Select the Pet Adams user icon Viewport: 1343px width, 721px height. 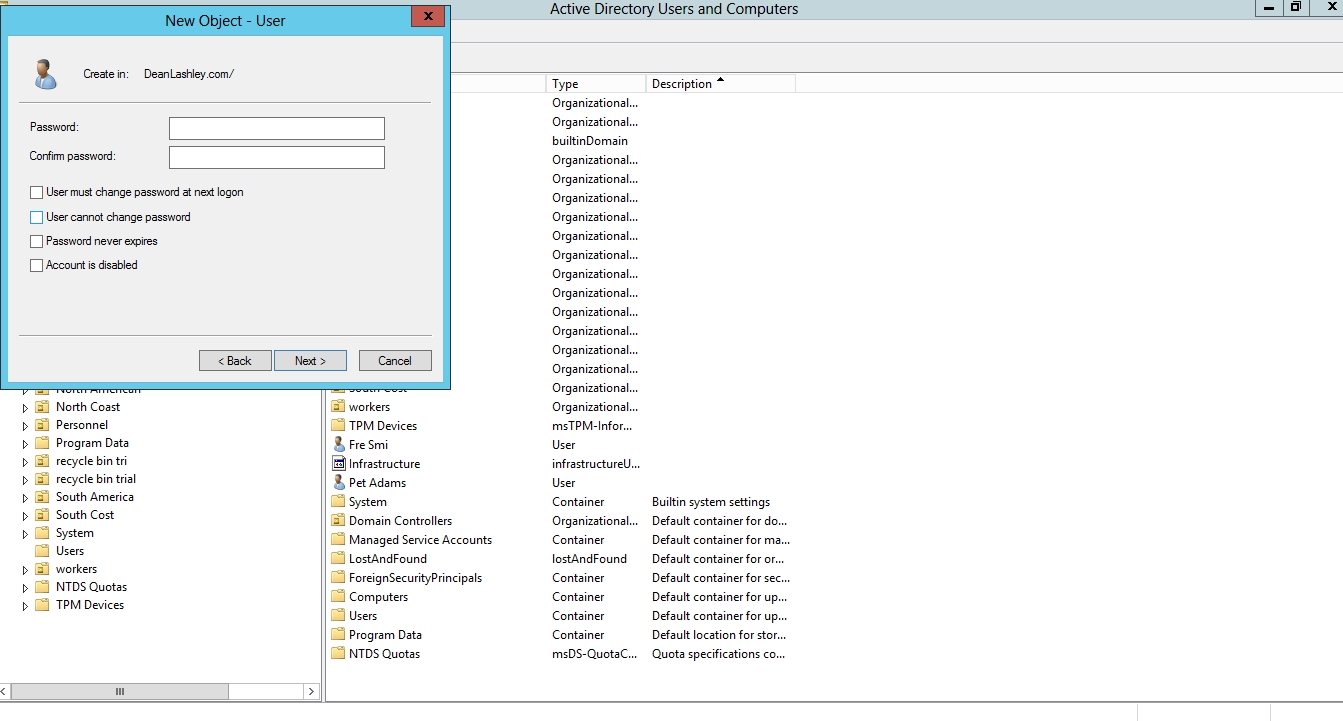click(x=338, y=483)
